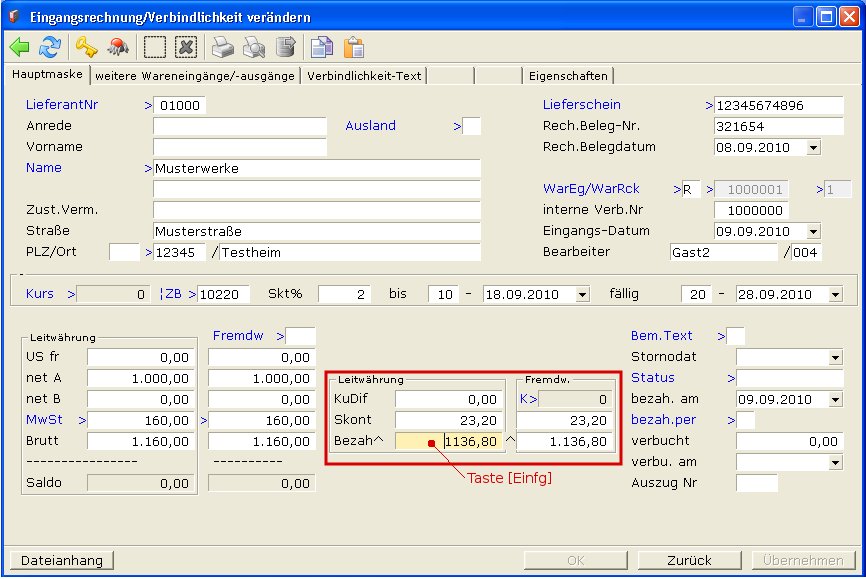Click the dashed box with X icon
Image resolution: width=866 pixels, height=579 pixels.
tap(185, 47)
